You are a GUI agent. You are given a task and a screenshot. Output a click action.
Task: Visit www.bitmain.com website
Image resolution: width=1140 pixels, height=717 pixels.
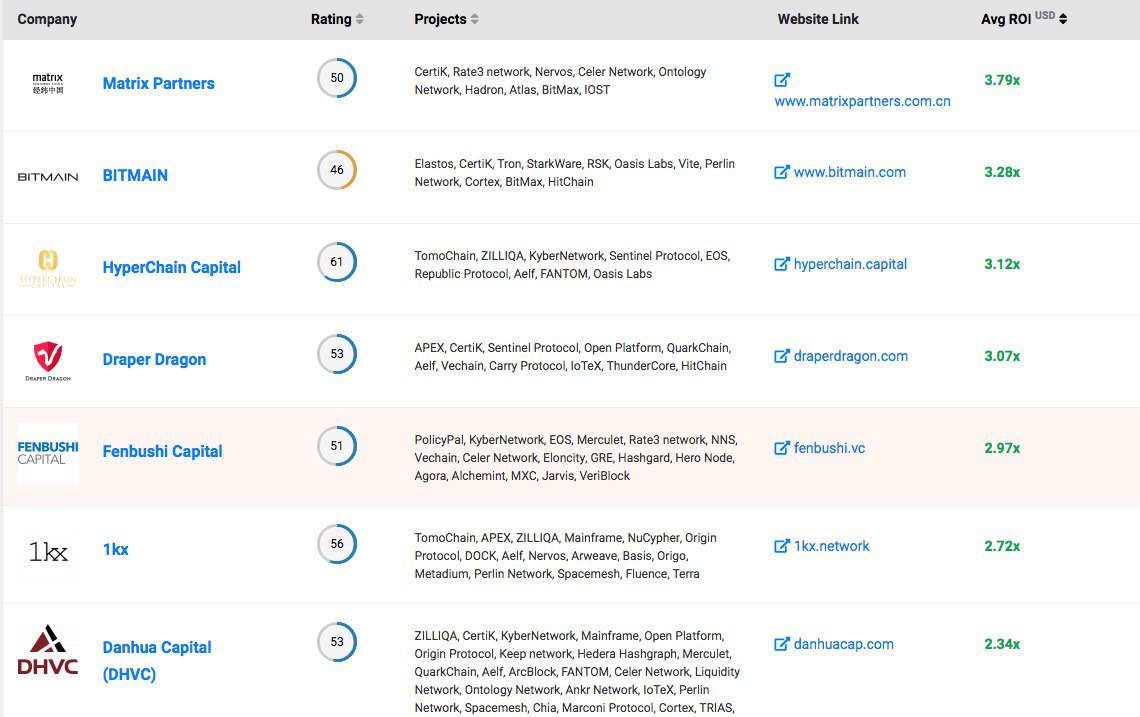click(x=850, y=172)
